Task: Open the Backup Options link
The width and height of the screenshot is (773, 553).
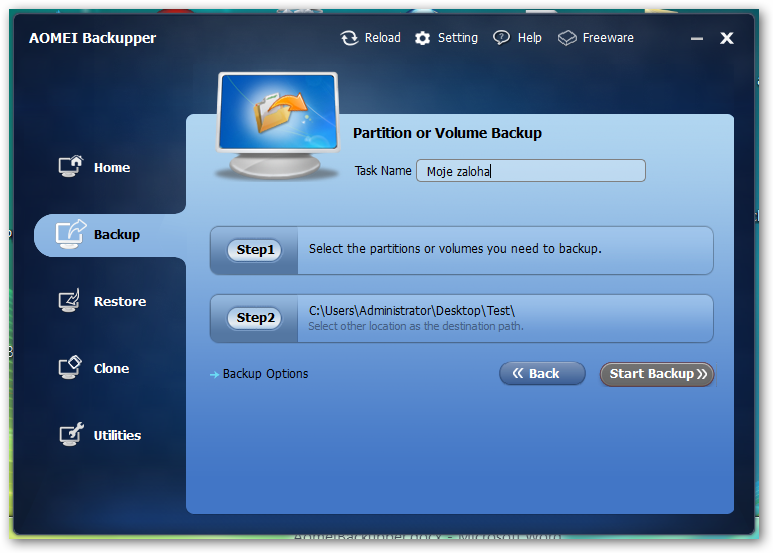Action: [265, 374]
